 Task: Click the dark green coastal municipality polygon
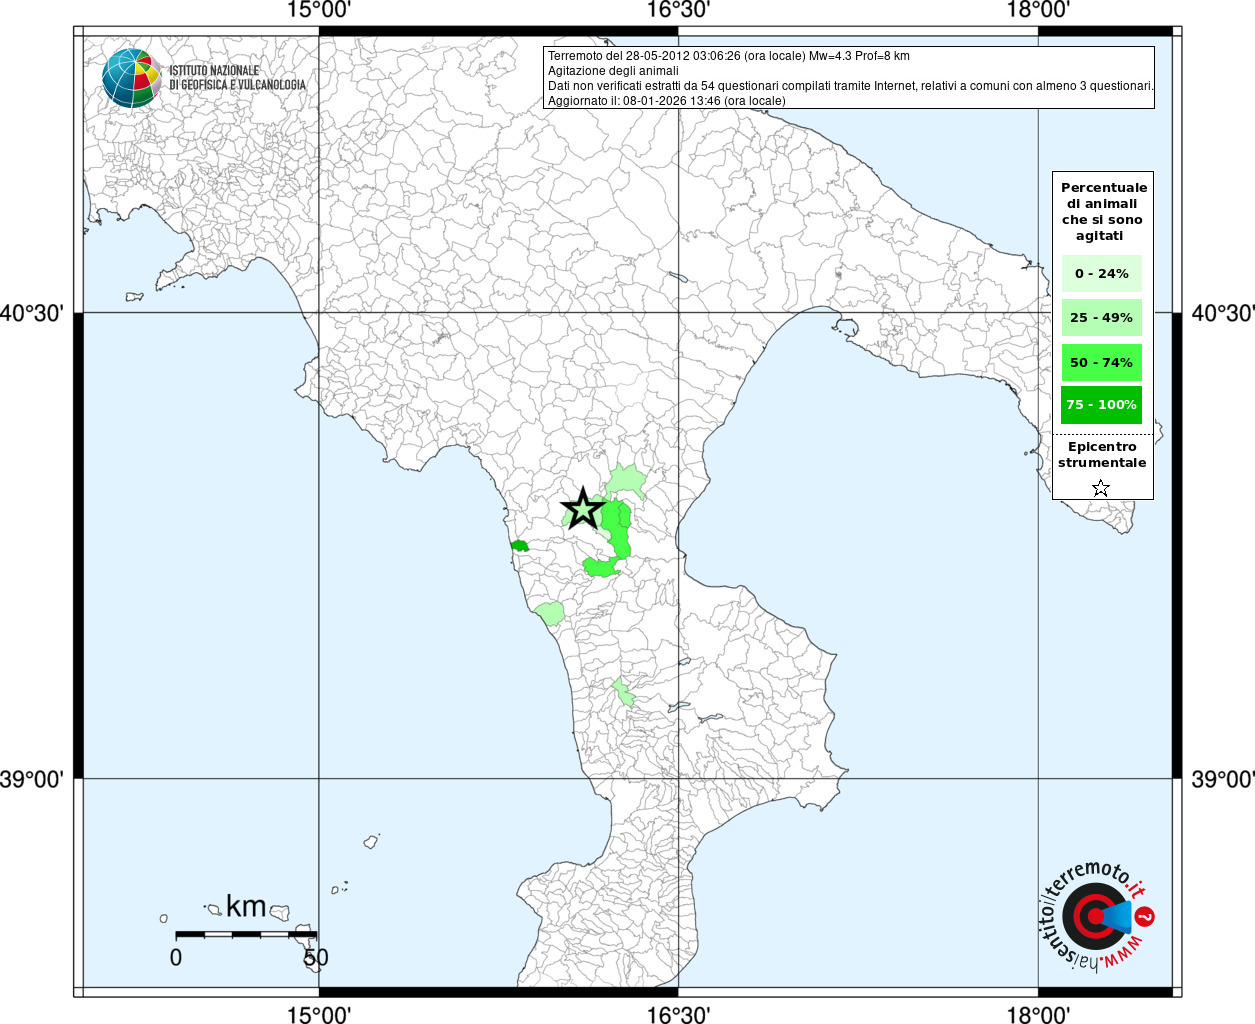point(519,546)
